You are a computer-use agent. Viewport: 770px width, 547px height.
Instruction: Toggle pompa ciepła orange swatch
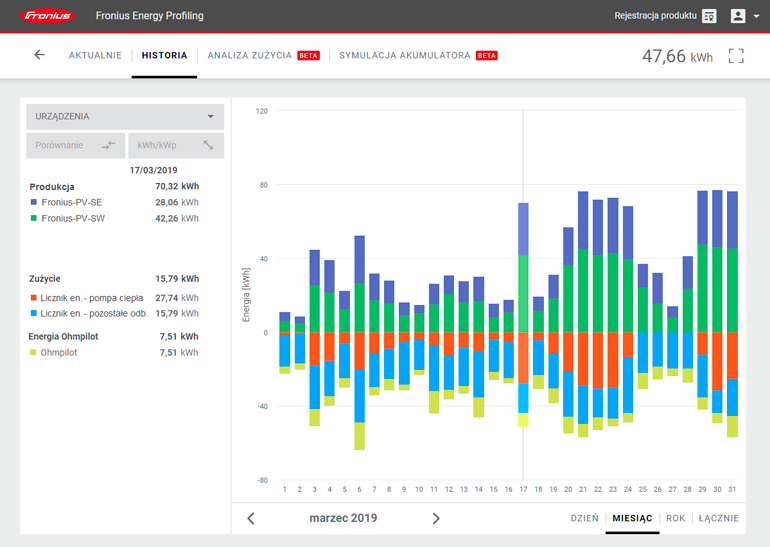tap(34, 298)
